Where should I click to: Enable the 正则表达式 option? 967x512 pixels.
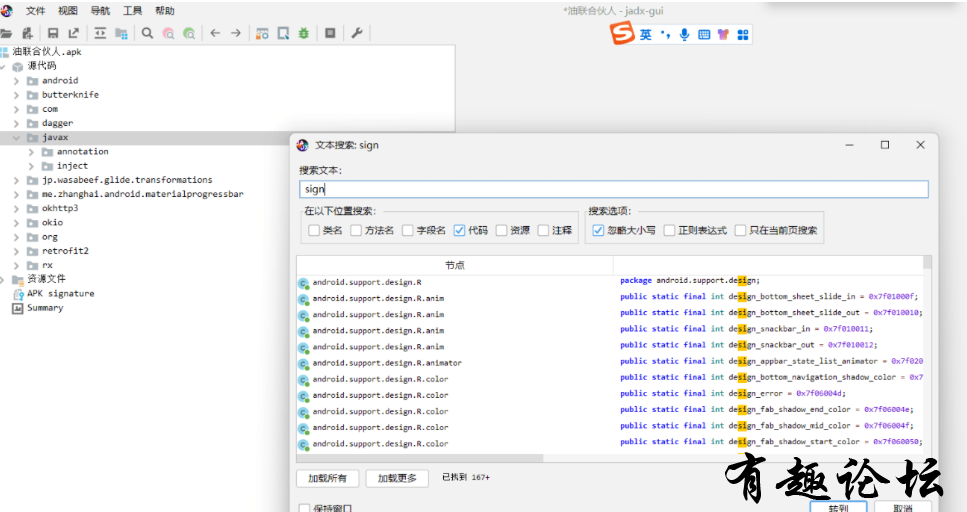click(669, 230)
